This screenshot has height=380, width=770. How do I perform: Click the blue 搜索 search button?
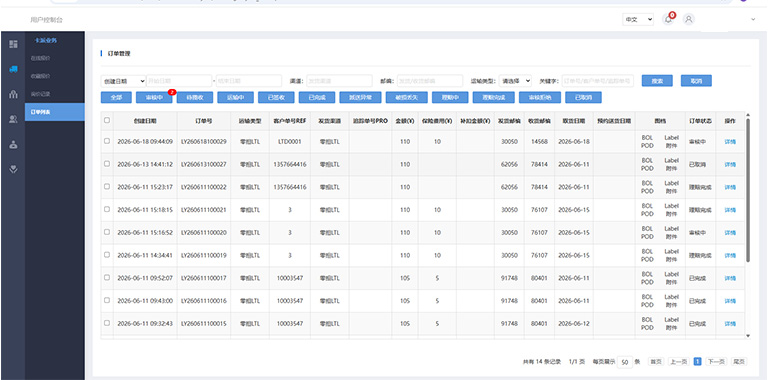click(657, 81)
